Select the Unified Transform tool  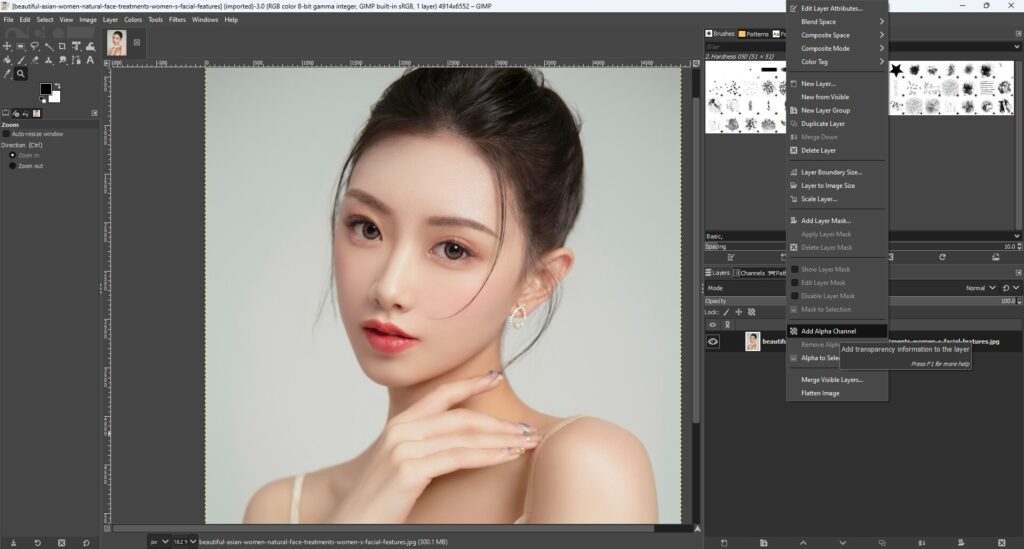point(76,46)
